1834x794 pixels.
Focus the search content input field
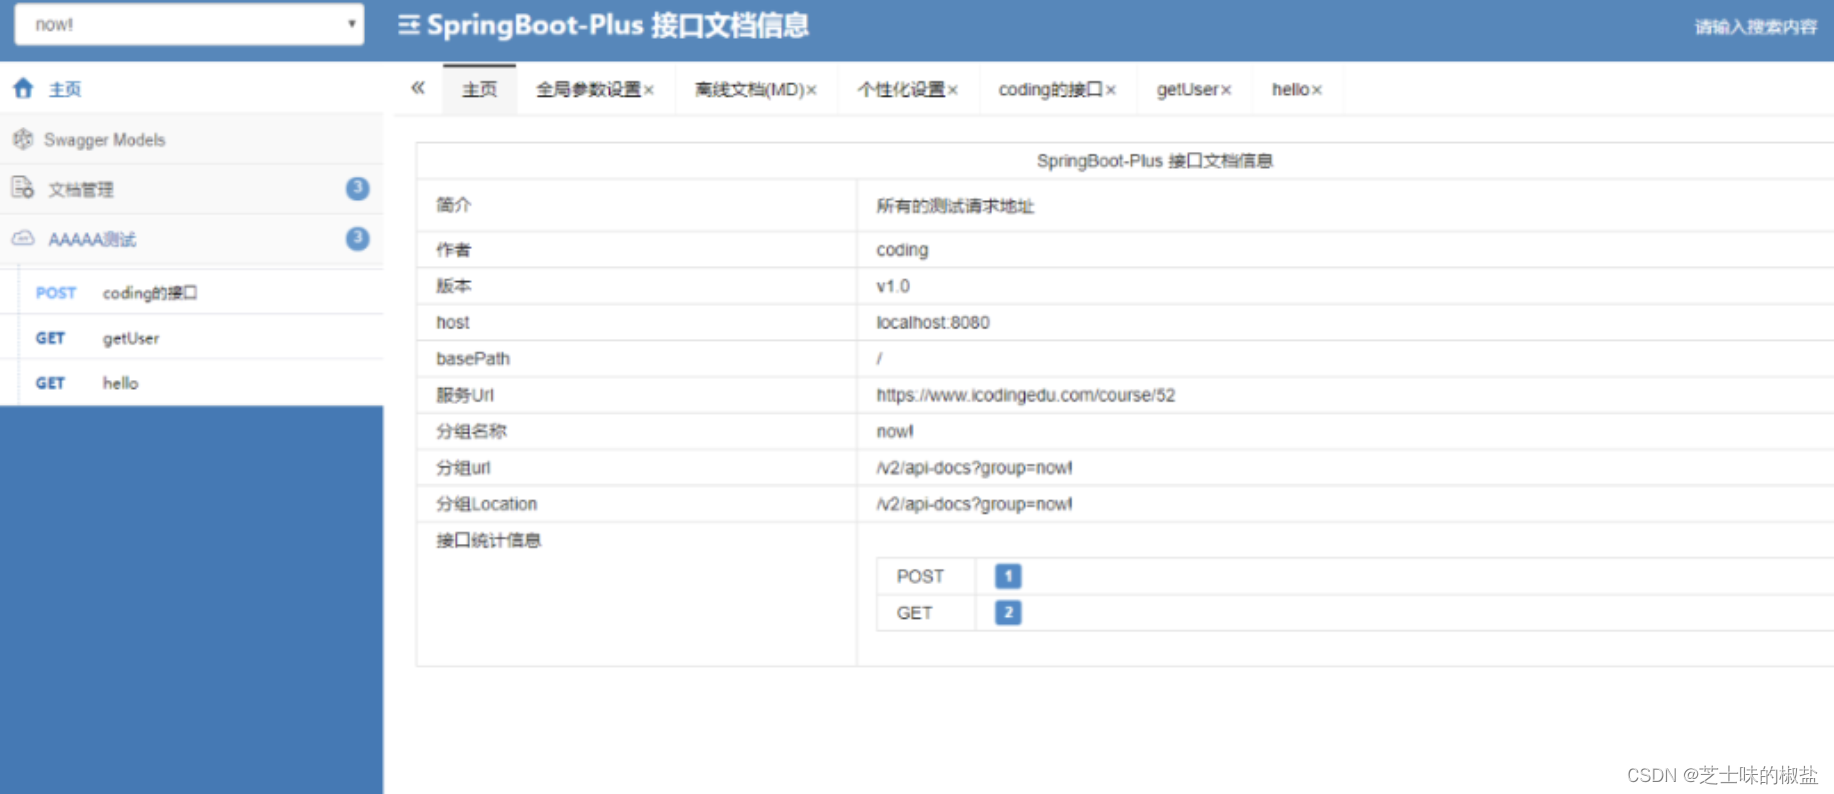1755,27
